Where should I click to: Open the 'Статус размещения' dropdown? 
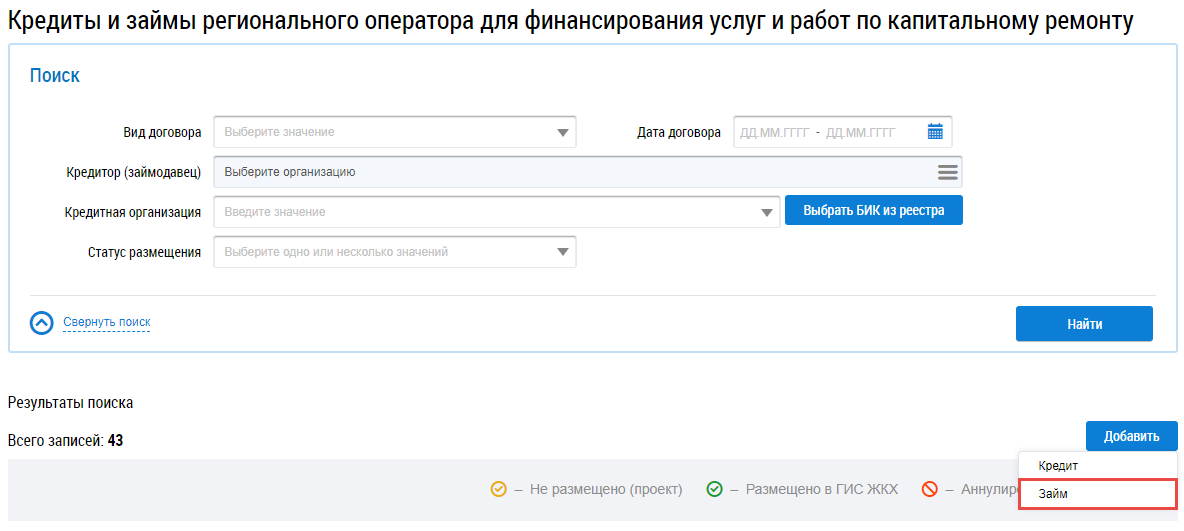(x=563, y=252)
